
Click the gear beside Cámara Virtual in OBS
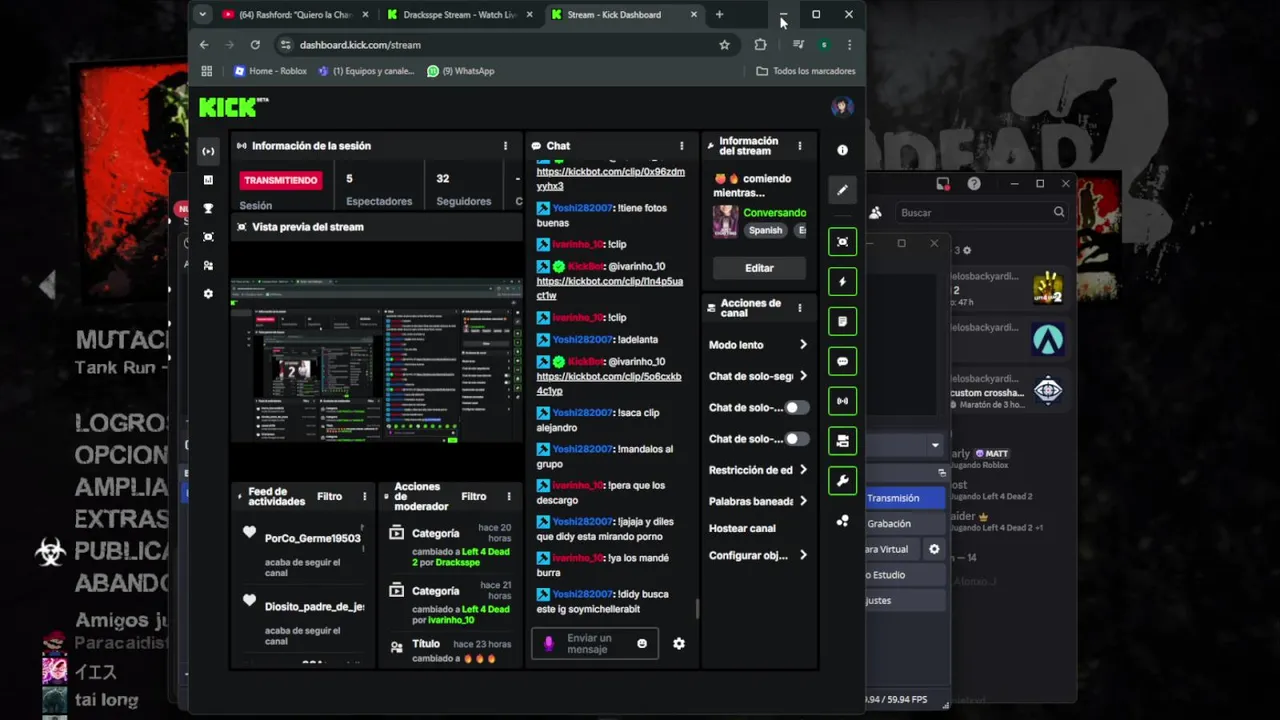pos(934,549)
